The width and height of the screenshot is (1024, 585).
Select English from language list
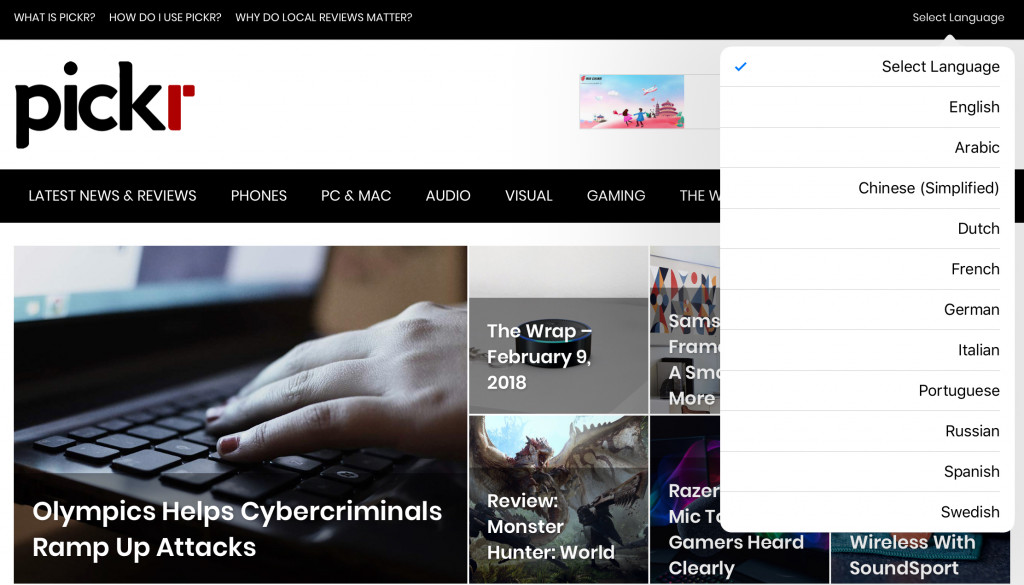[x=867, y=107]
